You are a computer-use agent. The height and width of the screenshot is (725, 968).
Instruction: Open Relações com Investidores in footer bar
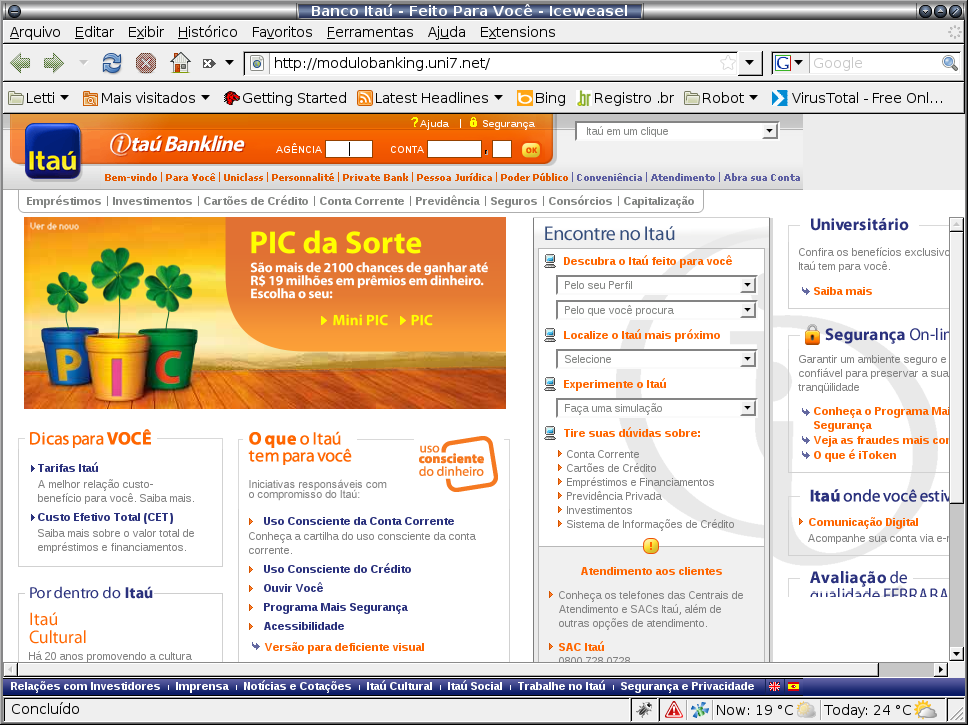[x=85, y=686]
